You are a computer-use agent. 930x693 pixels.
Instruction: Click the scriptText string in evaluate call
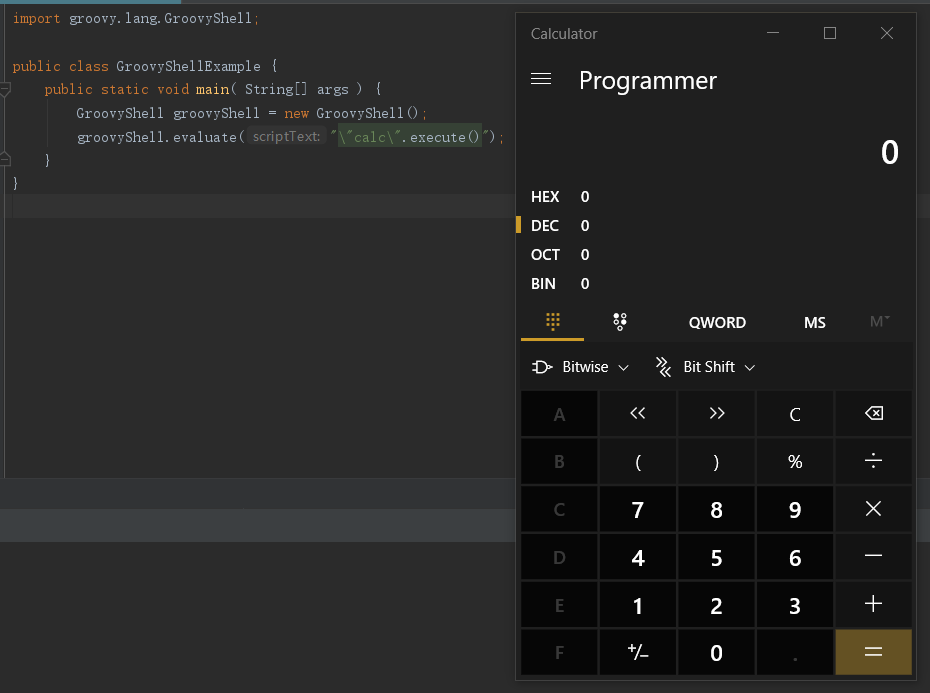coord(410,137)
